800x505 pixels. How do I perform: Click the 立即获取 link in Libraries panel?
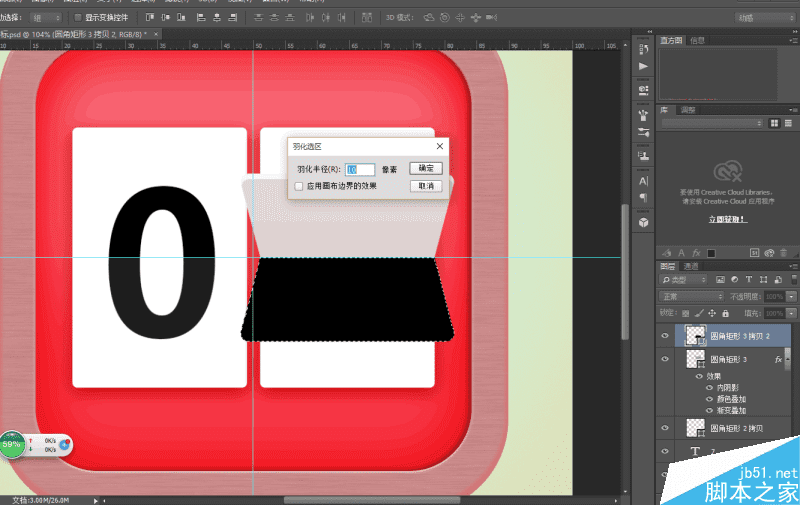click(x=727, y=218)
